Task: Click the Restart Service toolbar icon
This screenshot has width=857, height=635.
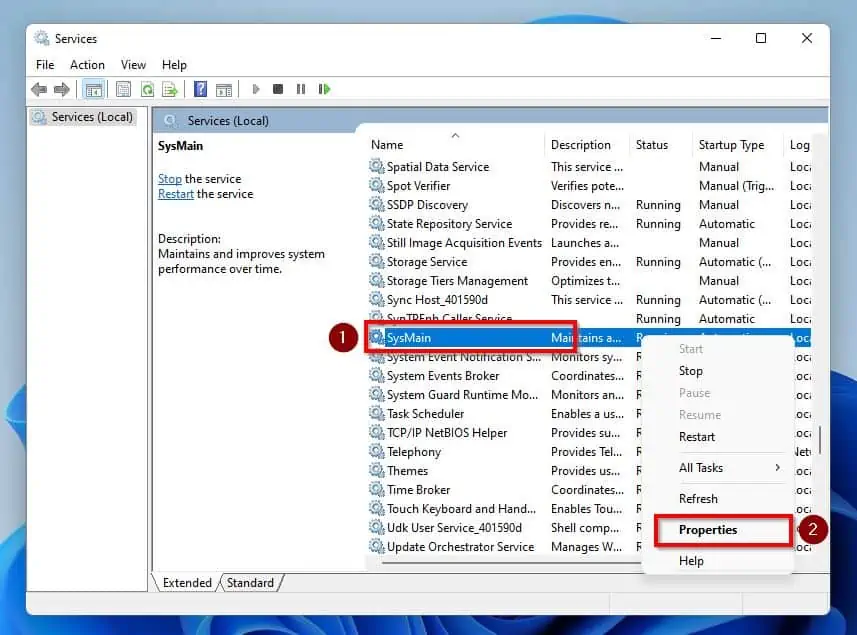Action: [x=324, y=89]
